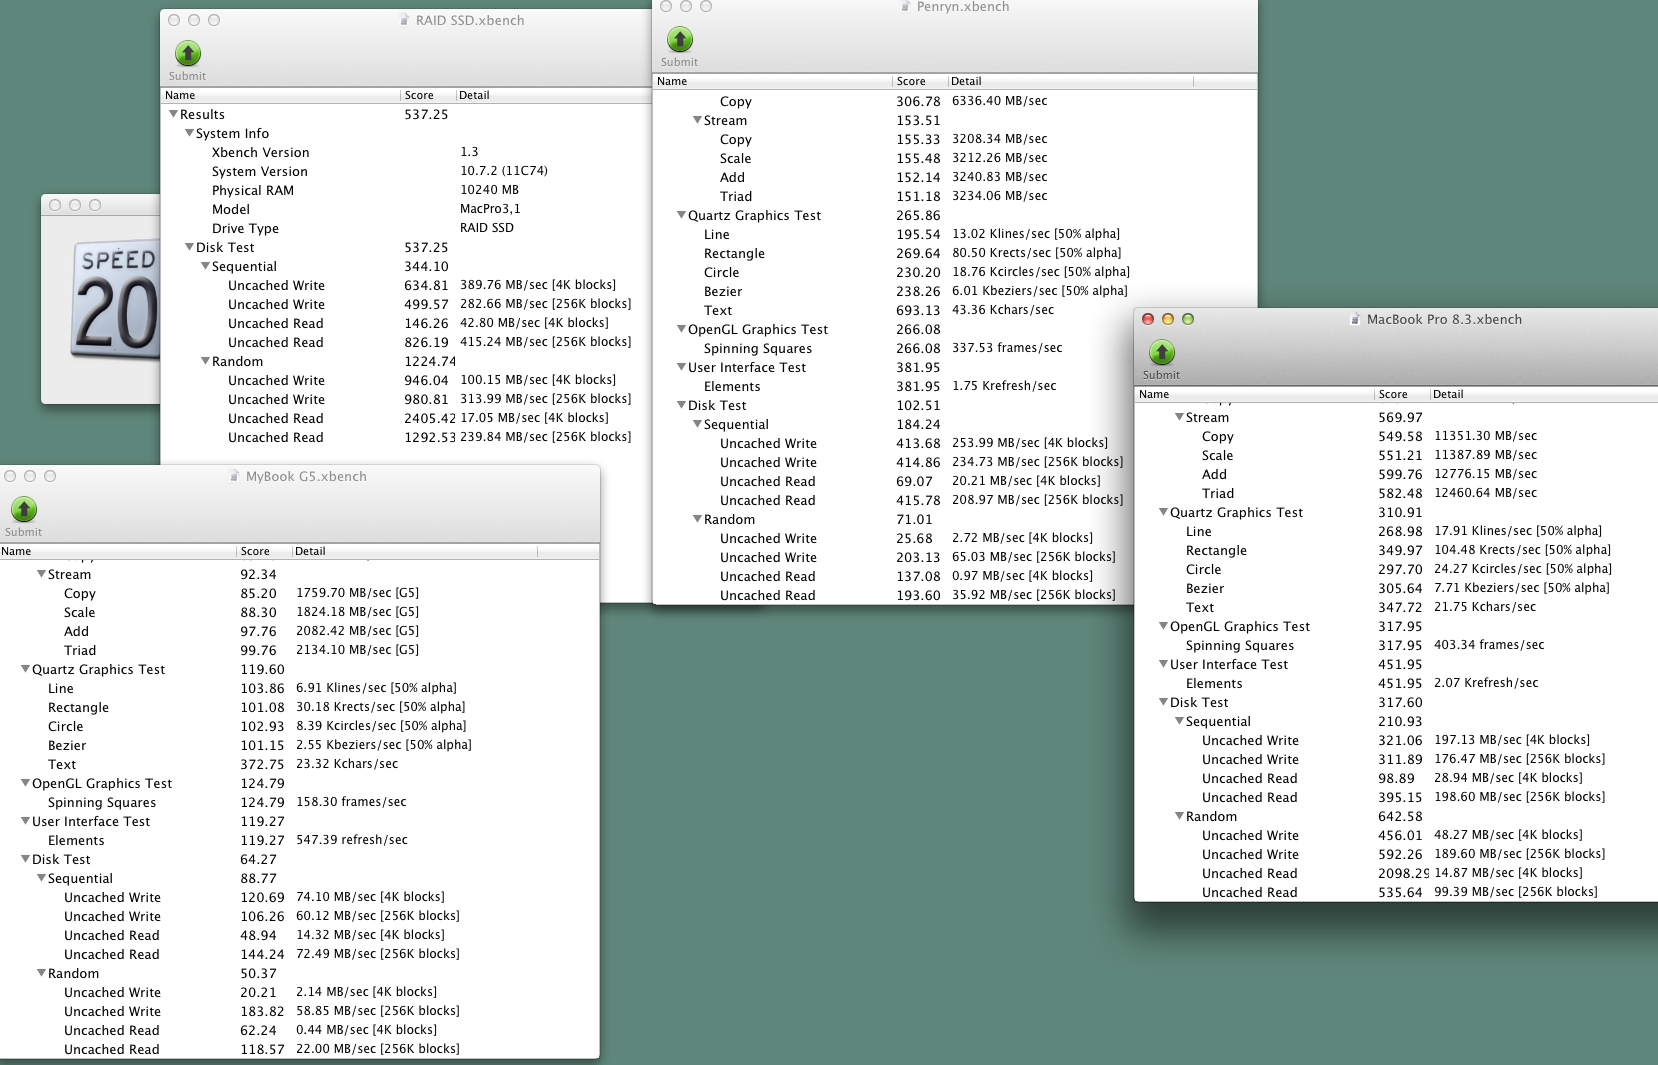Click the RAID SSD.xbench title document icon
Viewport: 1658px width, 1065px height.
point(405,20)
